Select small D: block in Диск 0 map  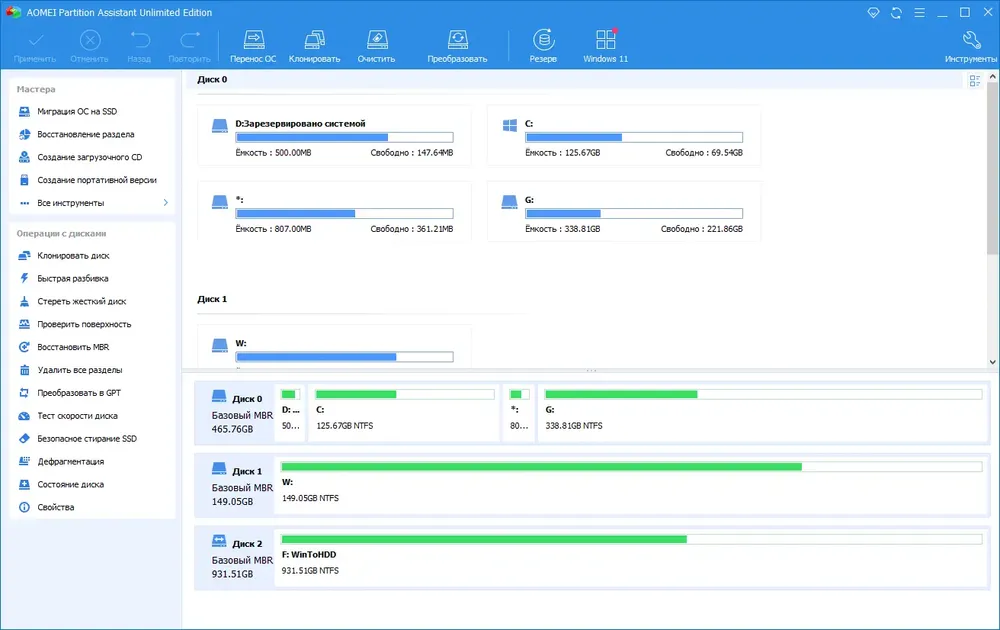(290, 413)
